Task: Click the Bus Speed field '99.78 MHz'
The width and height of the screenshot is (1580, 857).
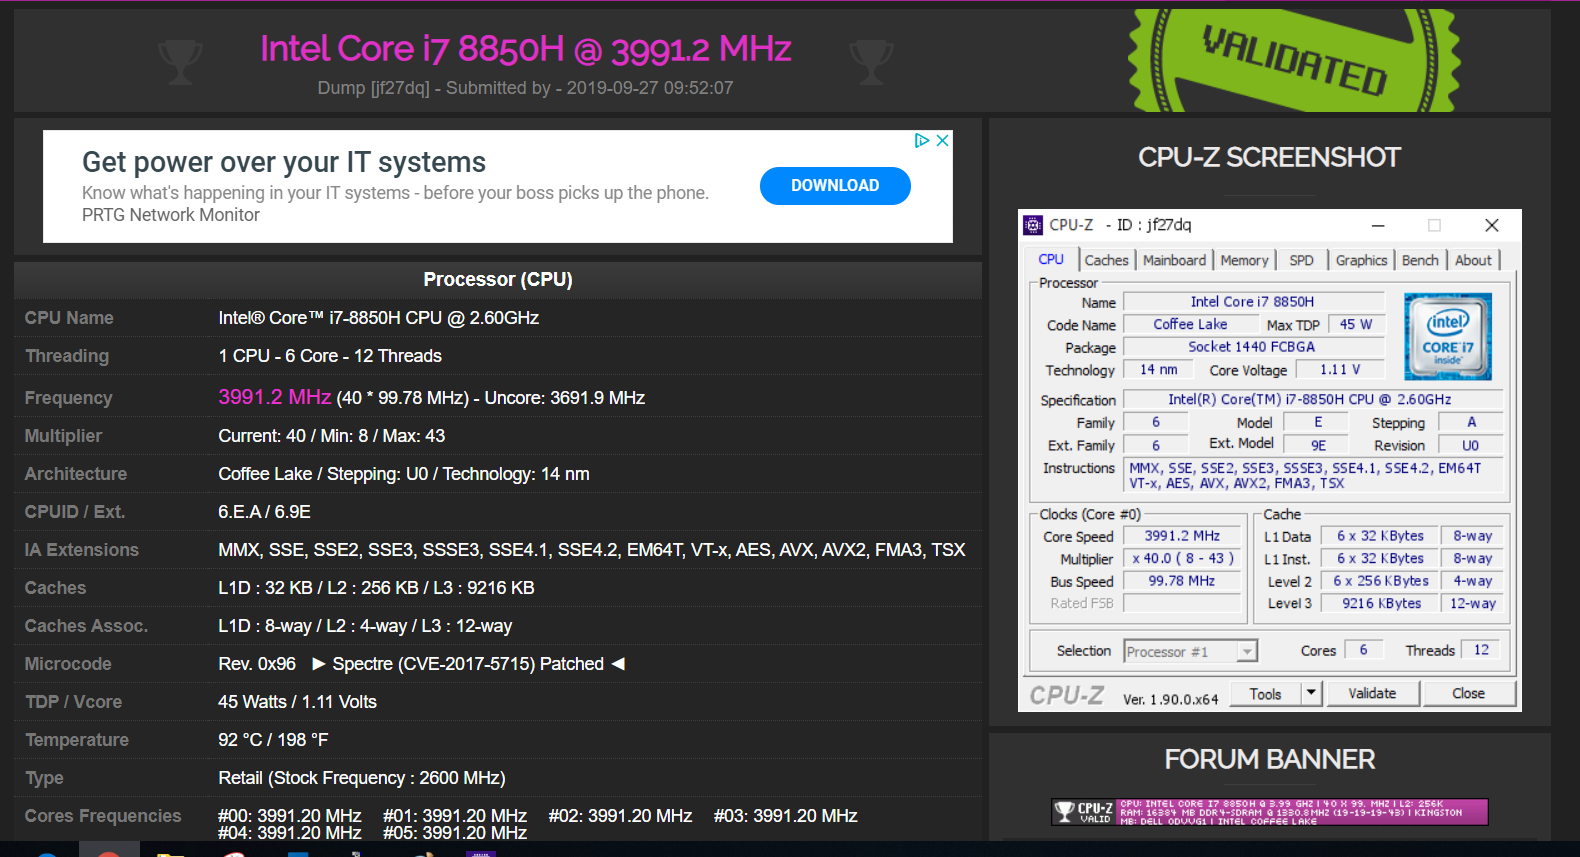Action: pos(1182,581)
